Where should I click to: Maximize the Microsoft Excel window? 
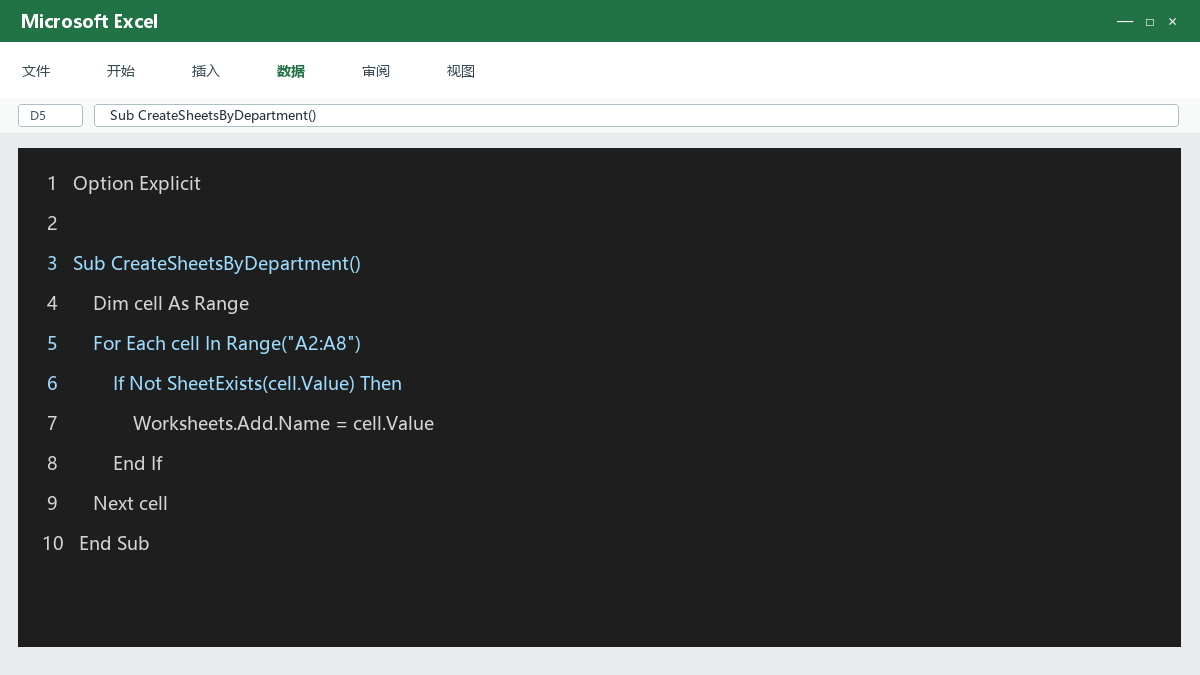click(x=1150, y=21)
